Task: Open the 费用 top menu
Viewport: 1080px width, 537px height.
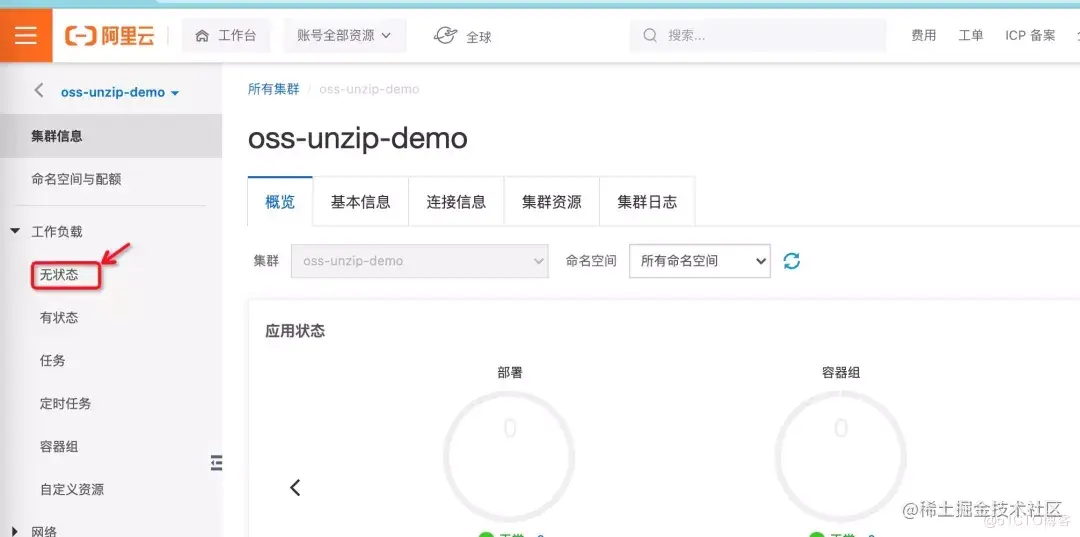Action: pos(924,36)
